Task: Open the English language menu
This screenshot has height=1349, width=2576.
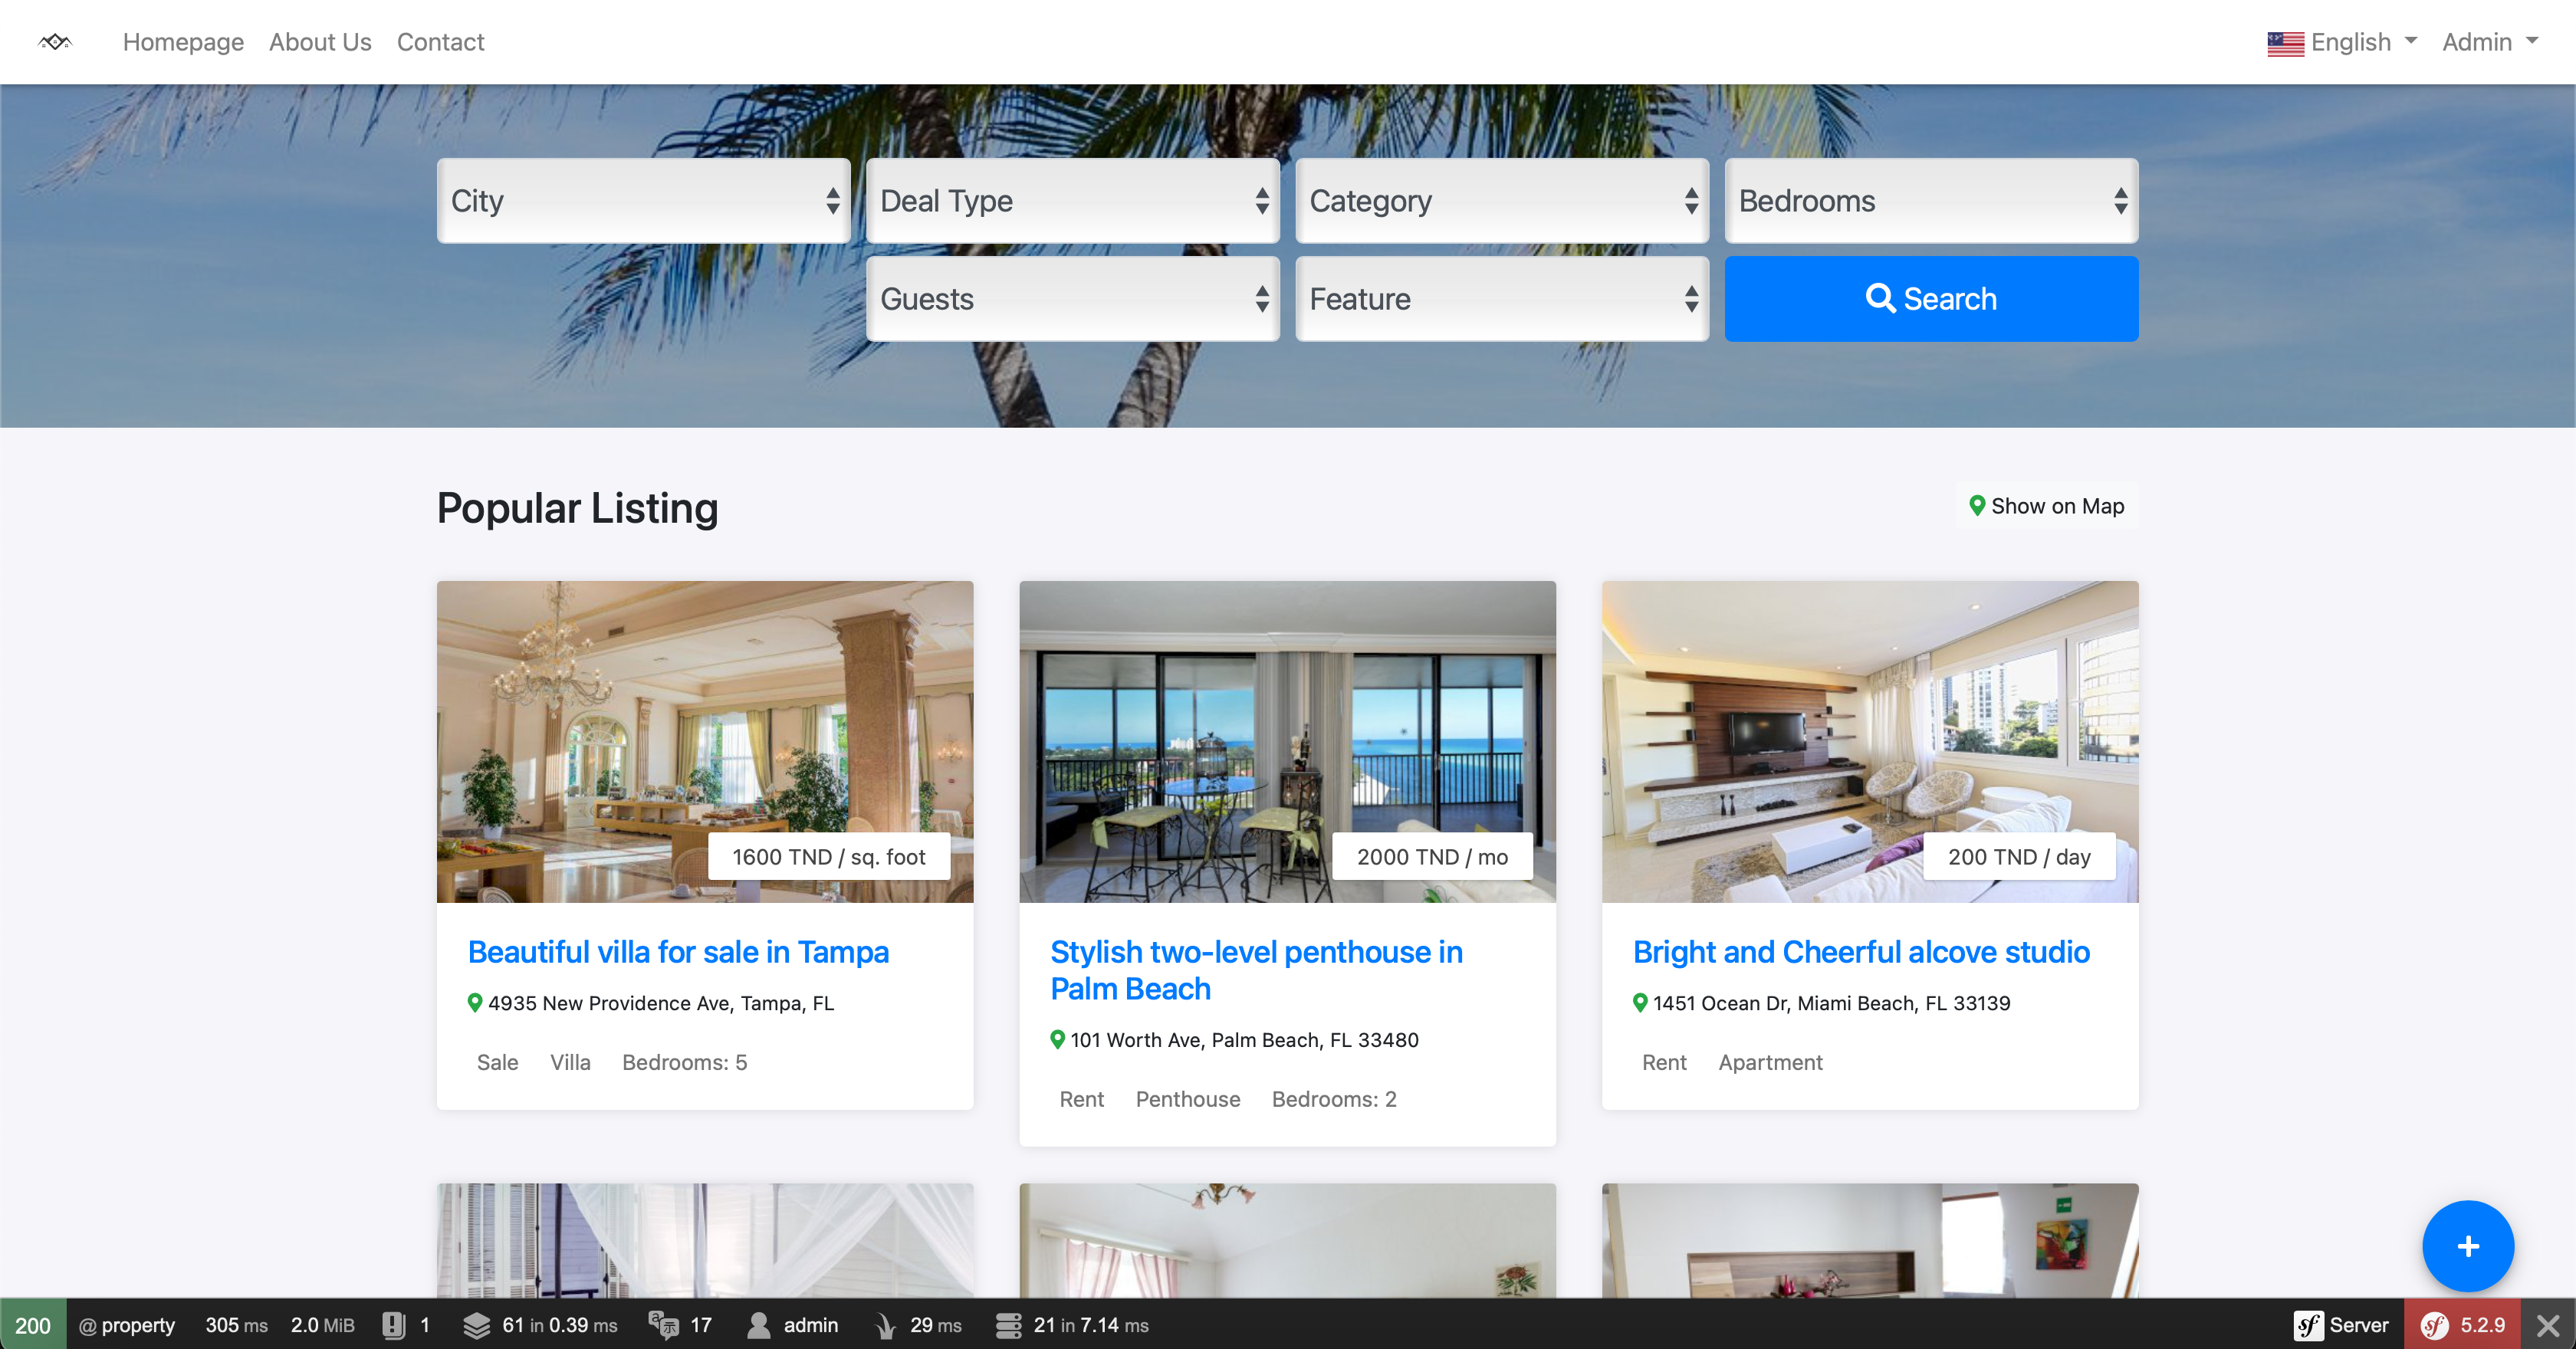Action: [2341, 42]
